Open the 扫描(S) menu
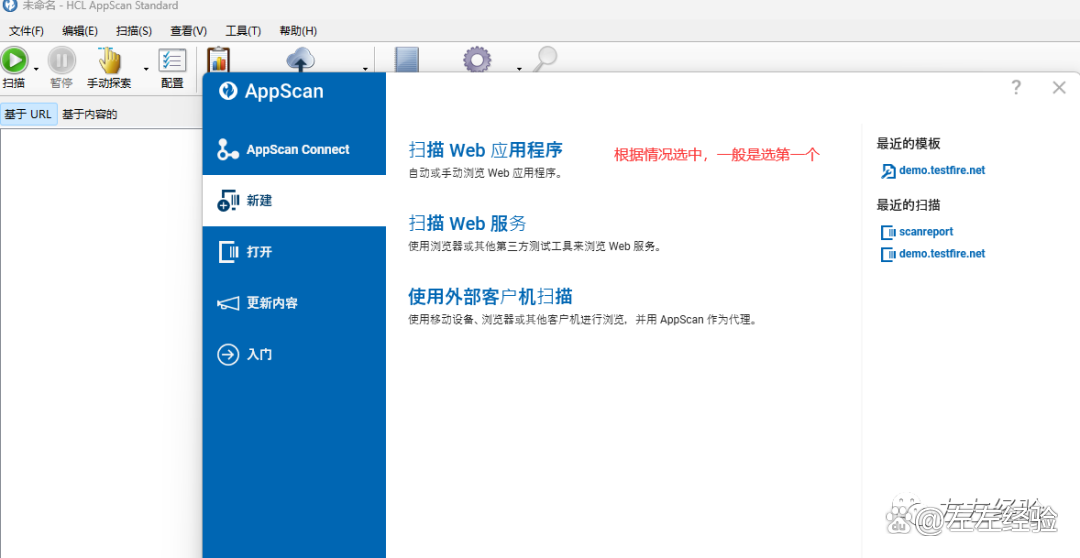The height and width of the screenshot is (558, 1080). (134, 31)
